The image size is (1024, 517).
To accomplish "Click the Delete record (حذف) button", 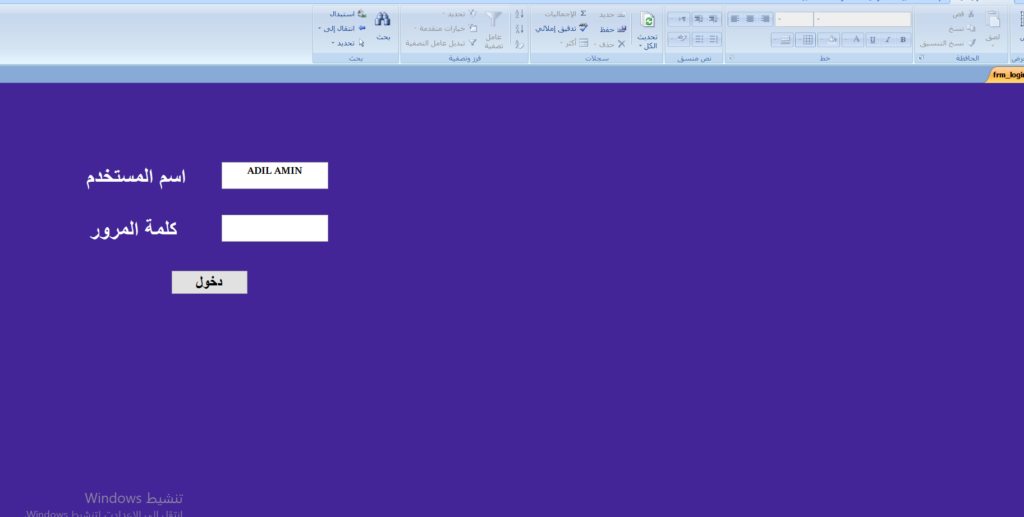I will 611,44.
